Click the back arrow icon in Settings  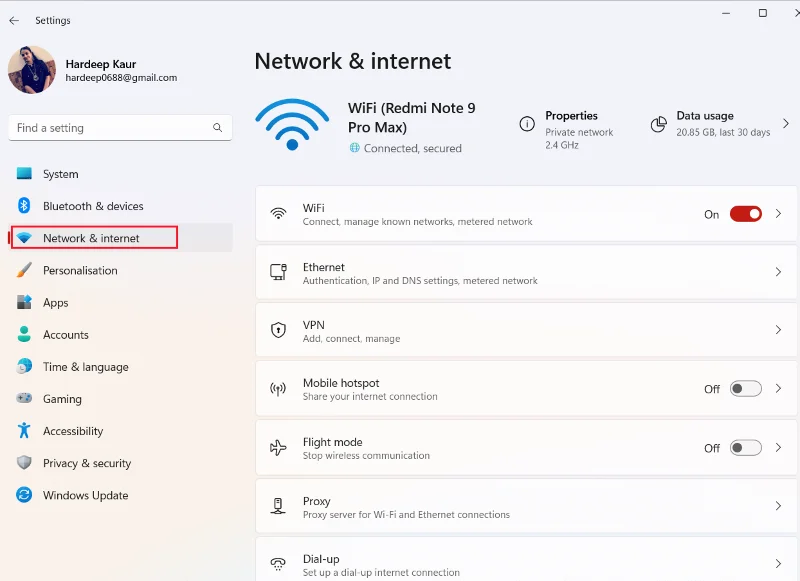point(14,20)
